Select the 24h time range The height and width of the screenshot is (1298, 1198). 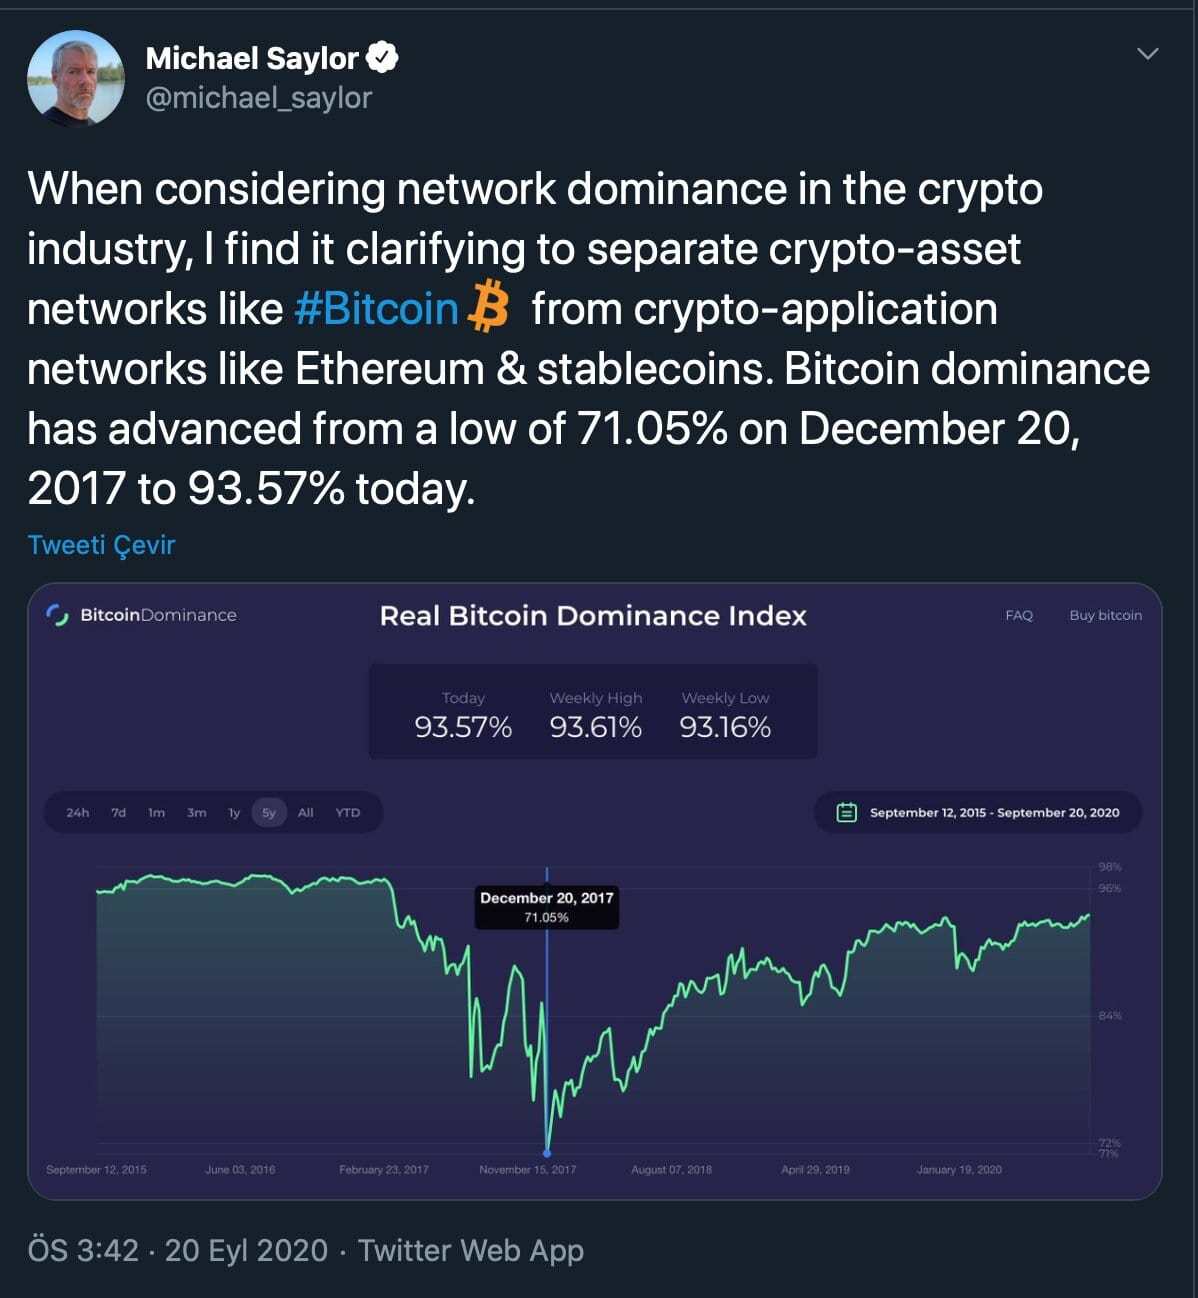(77, 813)
